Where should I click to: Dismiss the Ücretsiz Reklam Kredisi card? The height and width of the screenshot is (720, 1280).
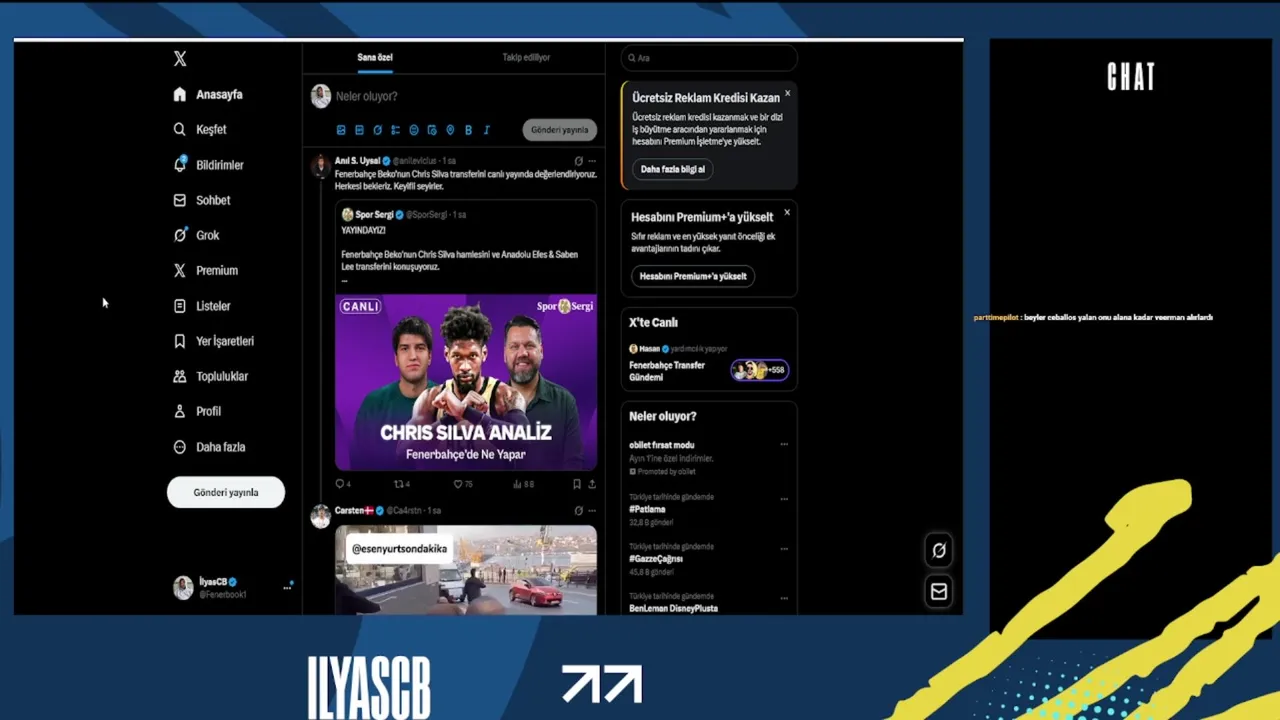pos(787,93)
